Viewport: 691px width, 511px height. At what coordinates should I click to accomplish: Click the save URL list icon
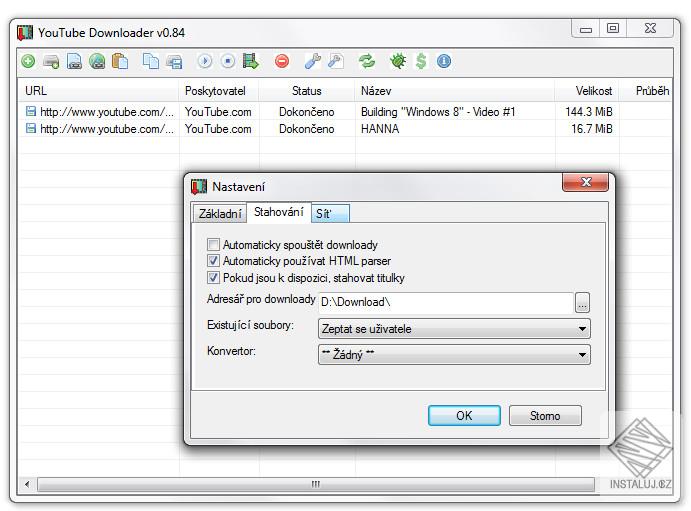(174, 61)
